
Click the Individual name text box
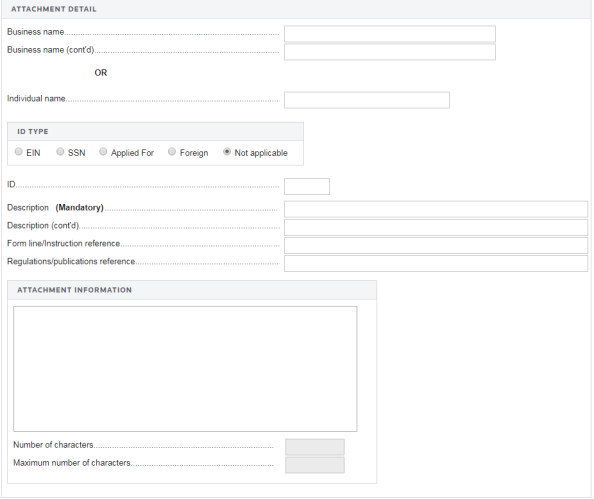(x=367, y=100)
